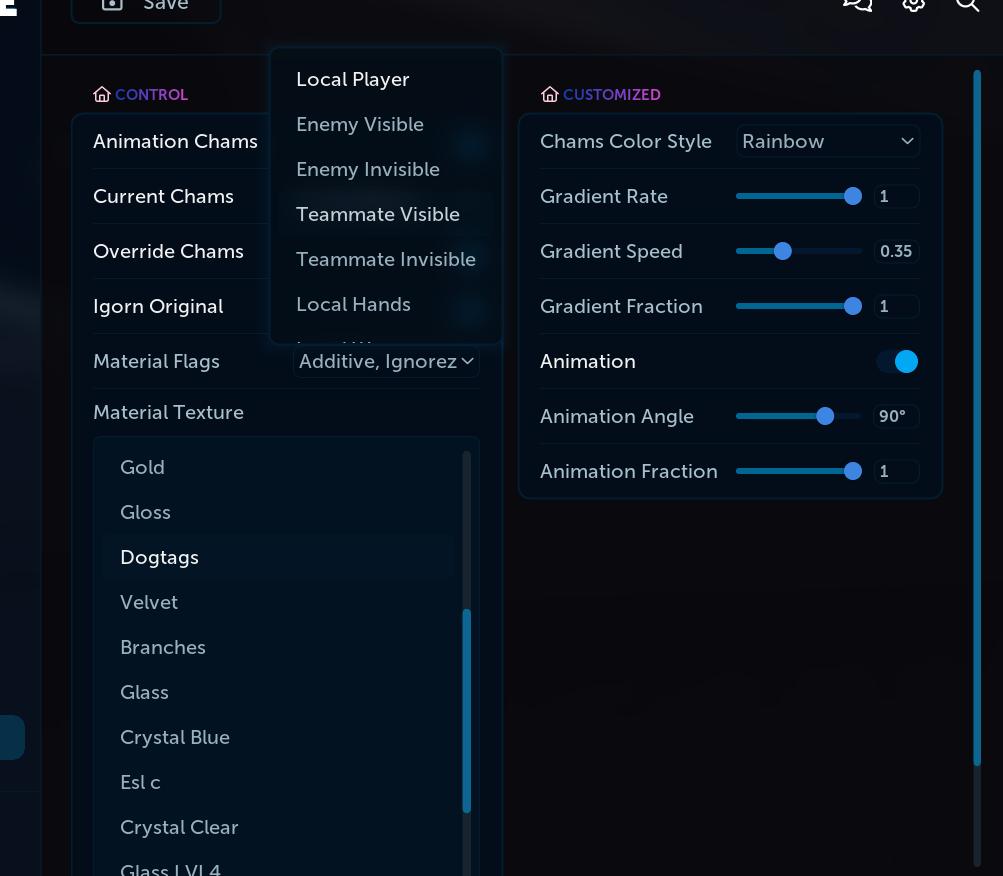Image resolution: width=1003 pixels, height=876 pixels.
Task: Click the home icon beside CUSTOMIZED header
Action: coord(550,94)
